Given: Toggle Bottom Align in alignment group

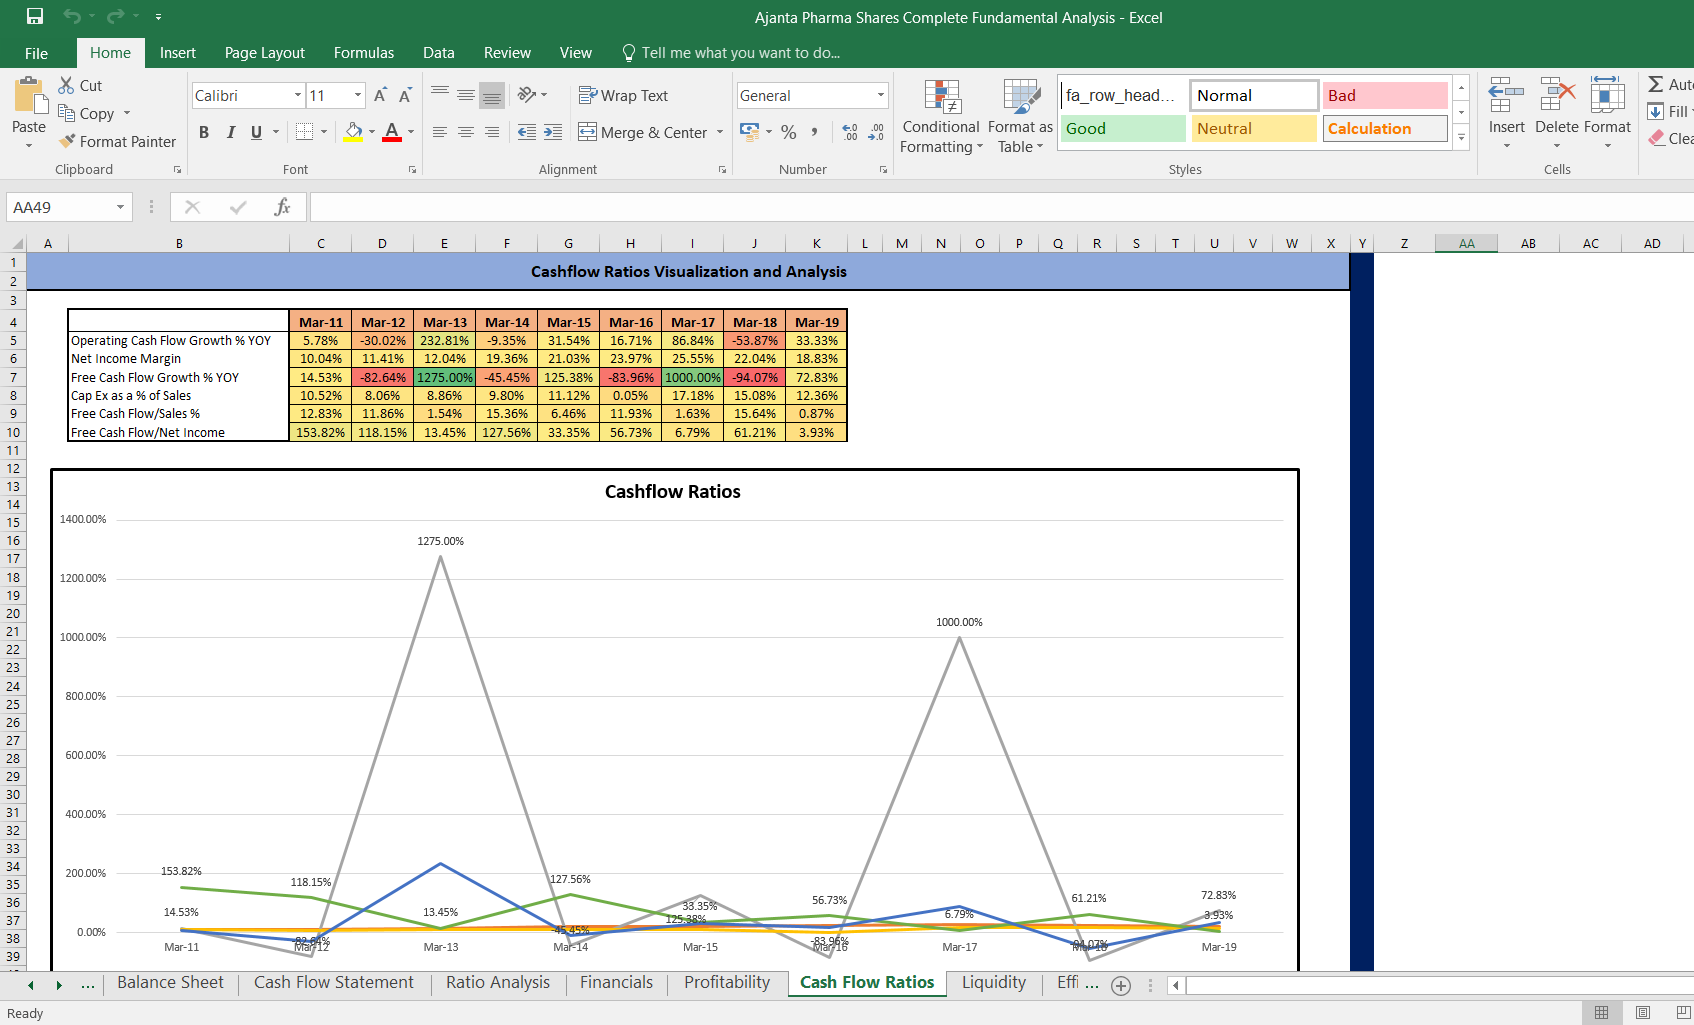Looking at the screenshot, I should tap(491, 95).
